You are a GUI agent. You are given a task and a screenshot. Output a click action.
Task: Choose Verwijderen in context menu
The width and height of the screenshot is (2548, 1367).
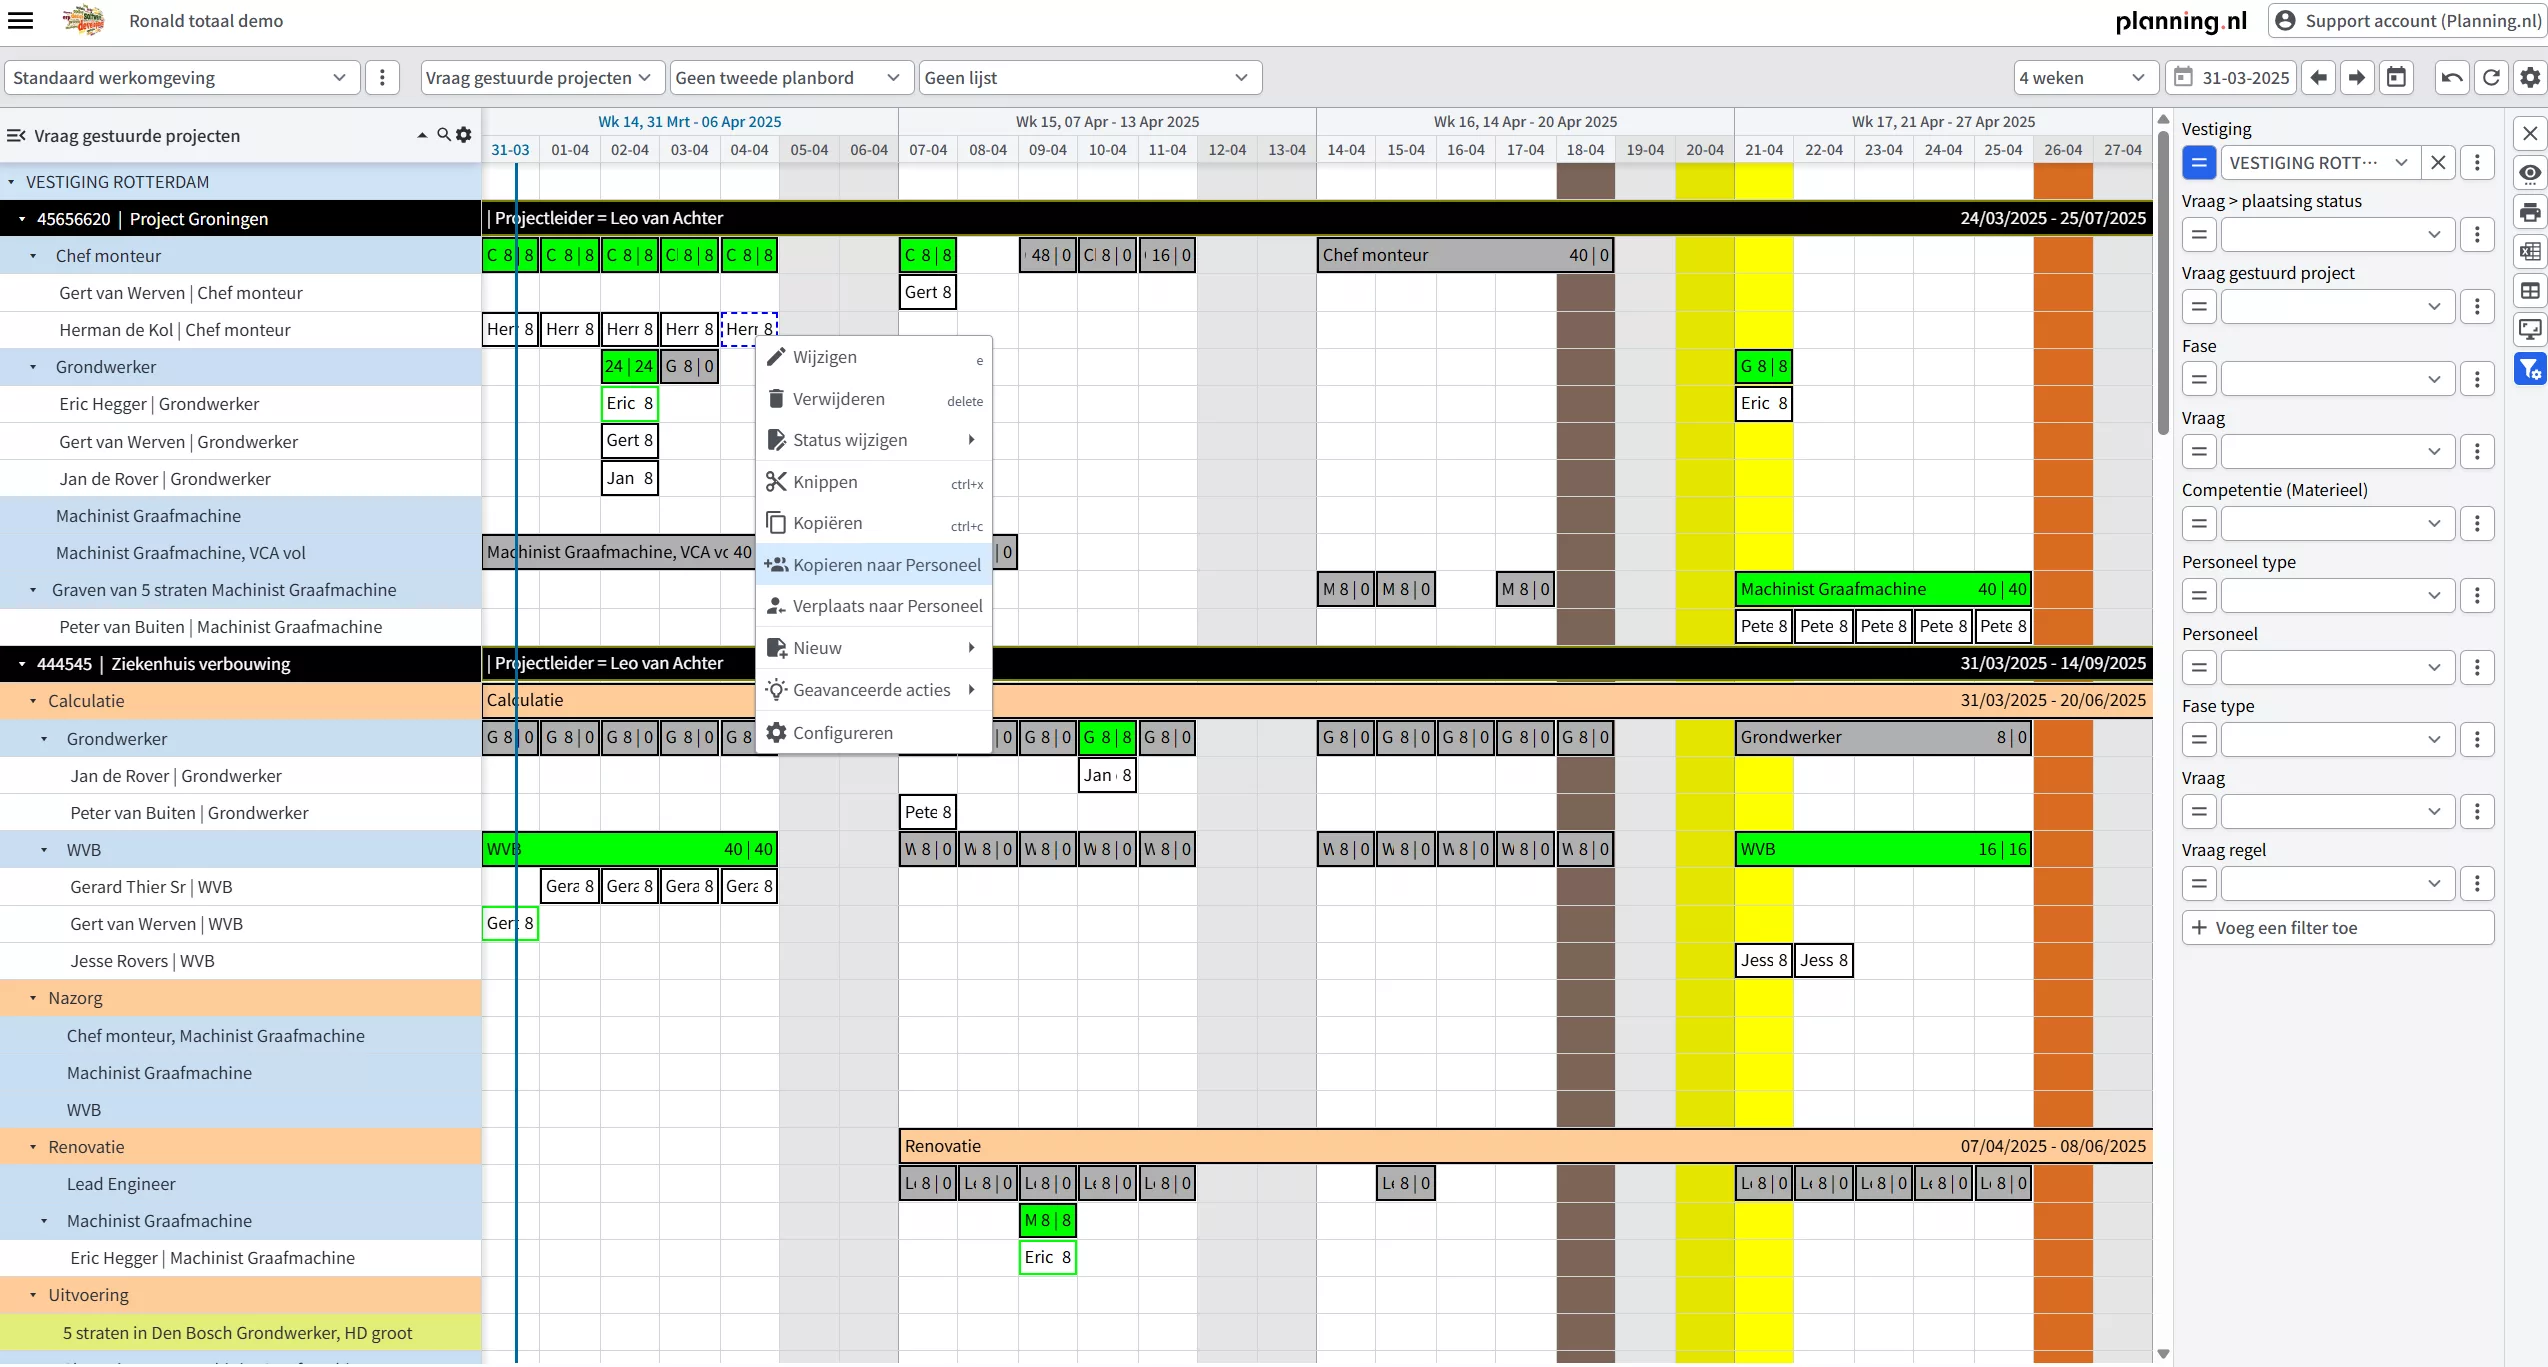(838, 399)
